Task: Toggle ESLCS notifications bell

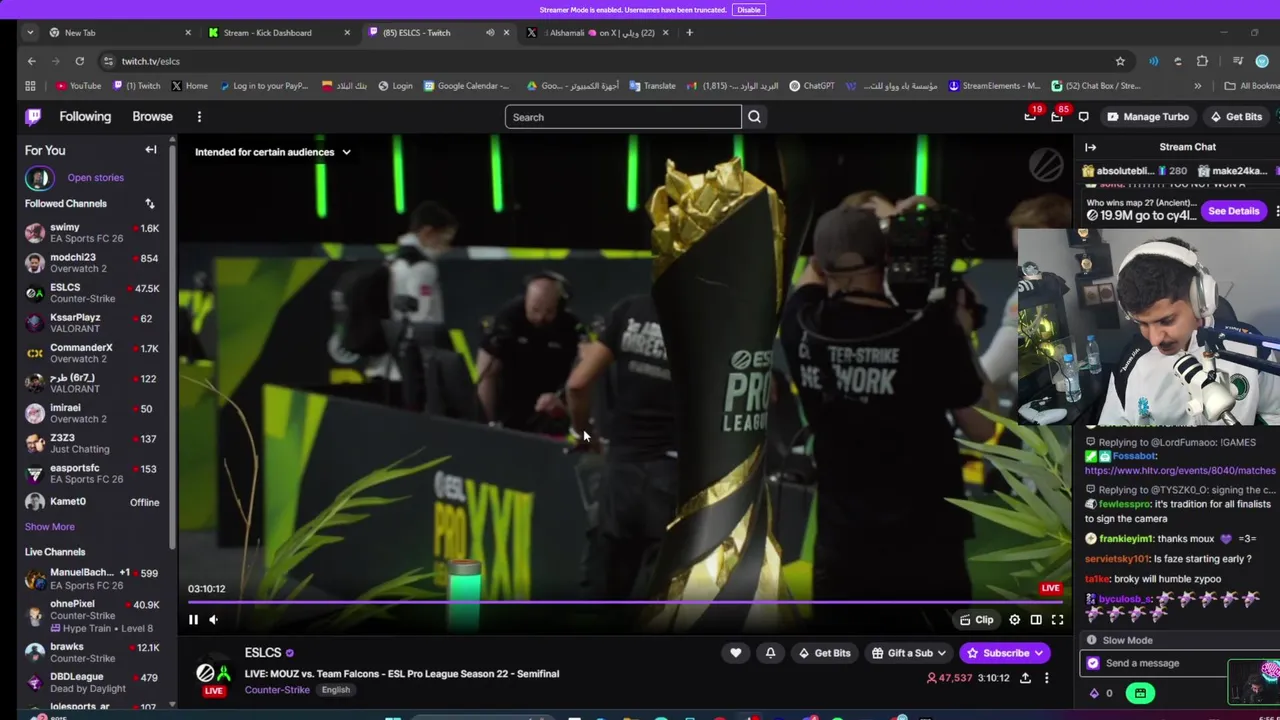Action: coord(770,653)
